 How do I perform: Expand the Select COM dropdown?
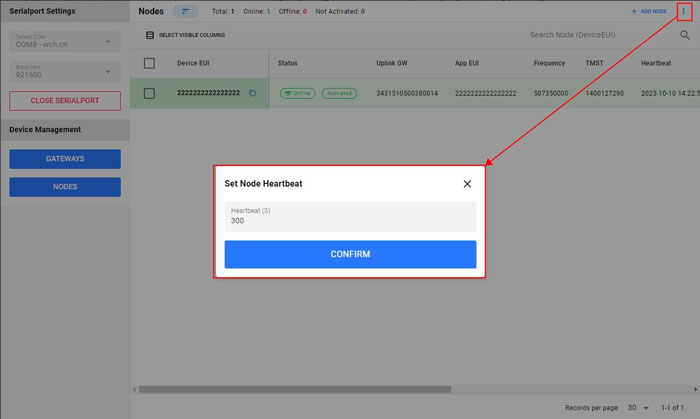pyautogui.click(x=64, y=42)
